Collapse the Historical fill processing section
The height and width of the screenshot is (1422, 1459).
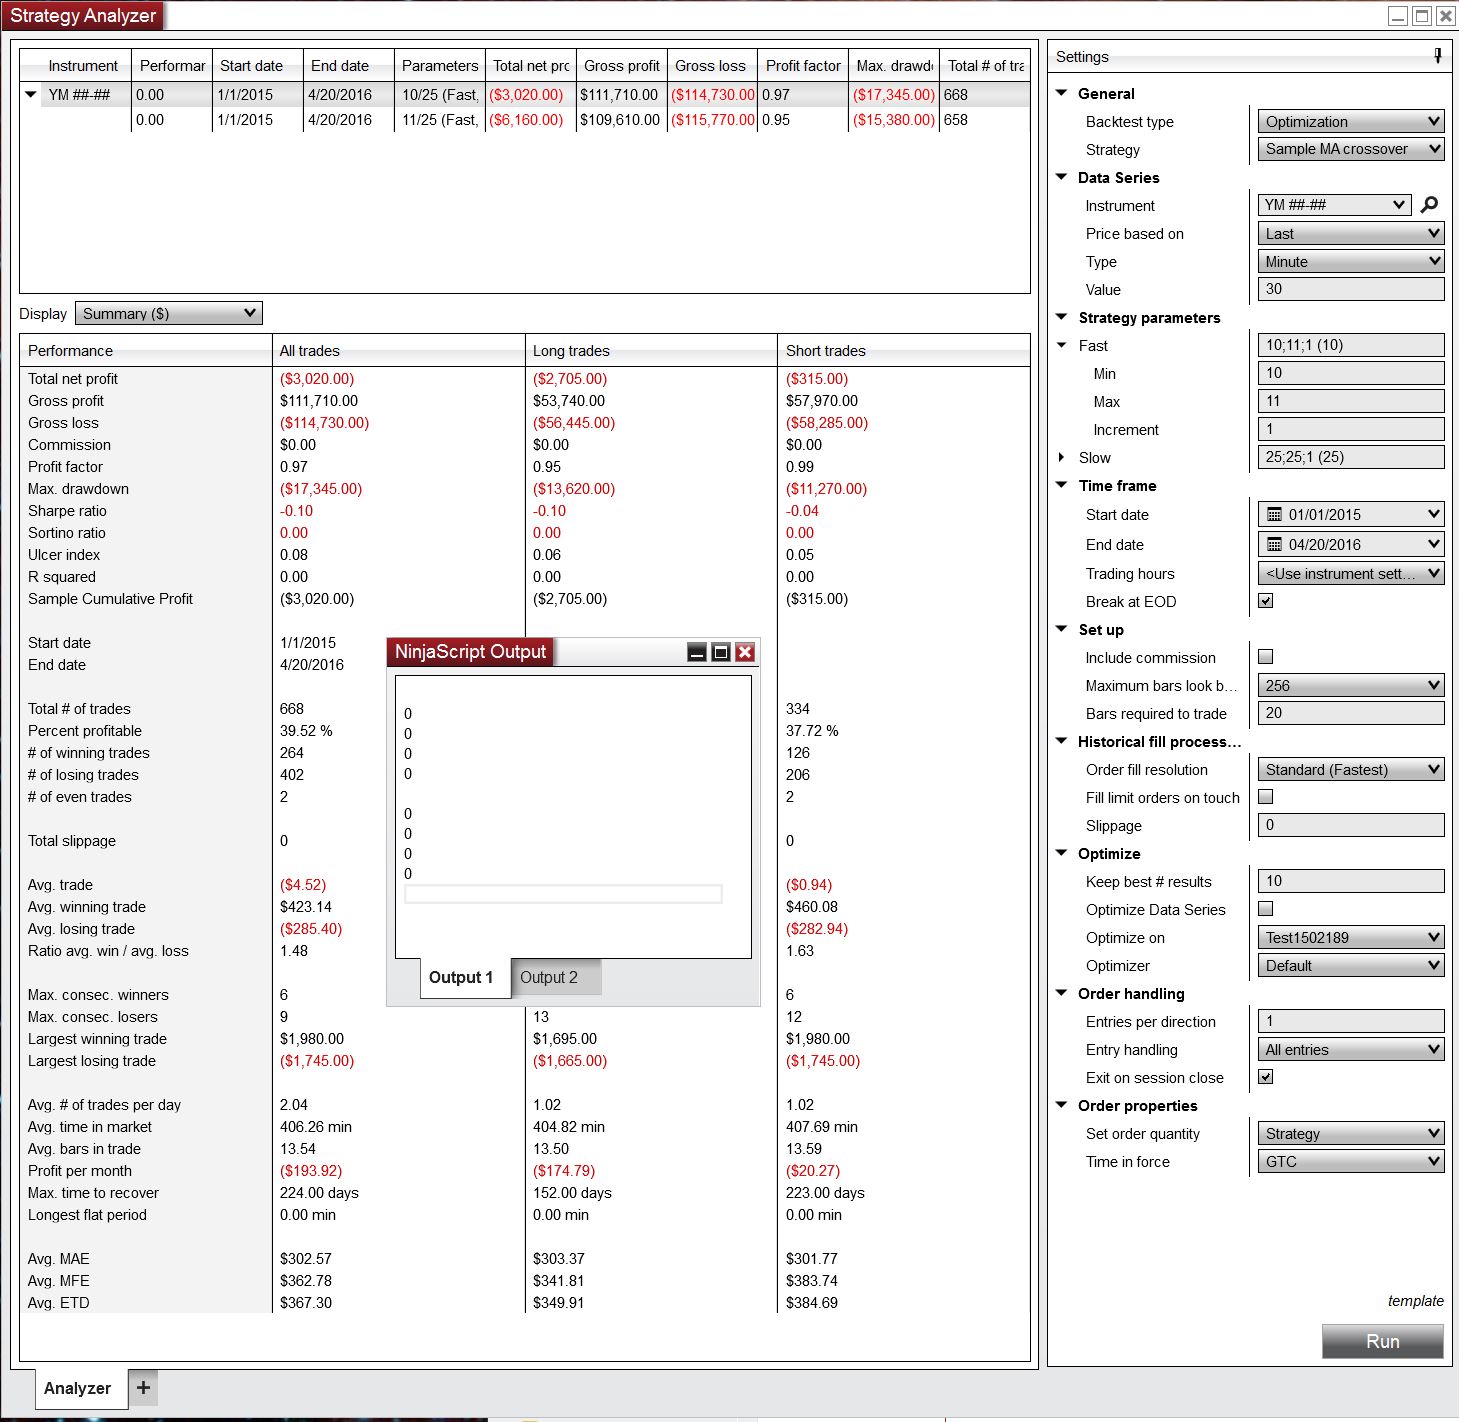pos(1062,741)
